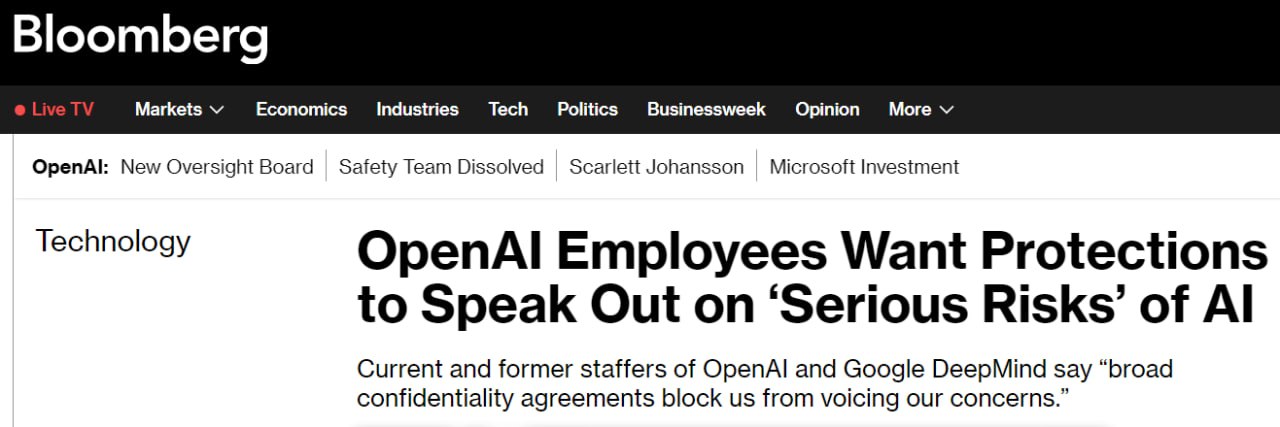
Task: Select Tech in the navigation bar
Action: 508,110
